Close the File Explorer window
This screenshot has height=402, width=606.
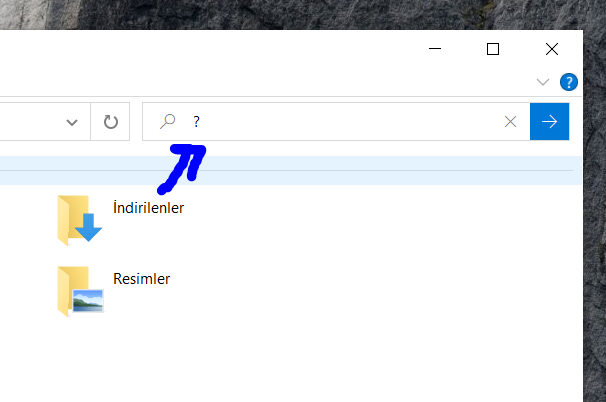click(x=552, y=49)
